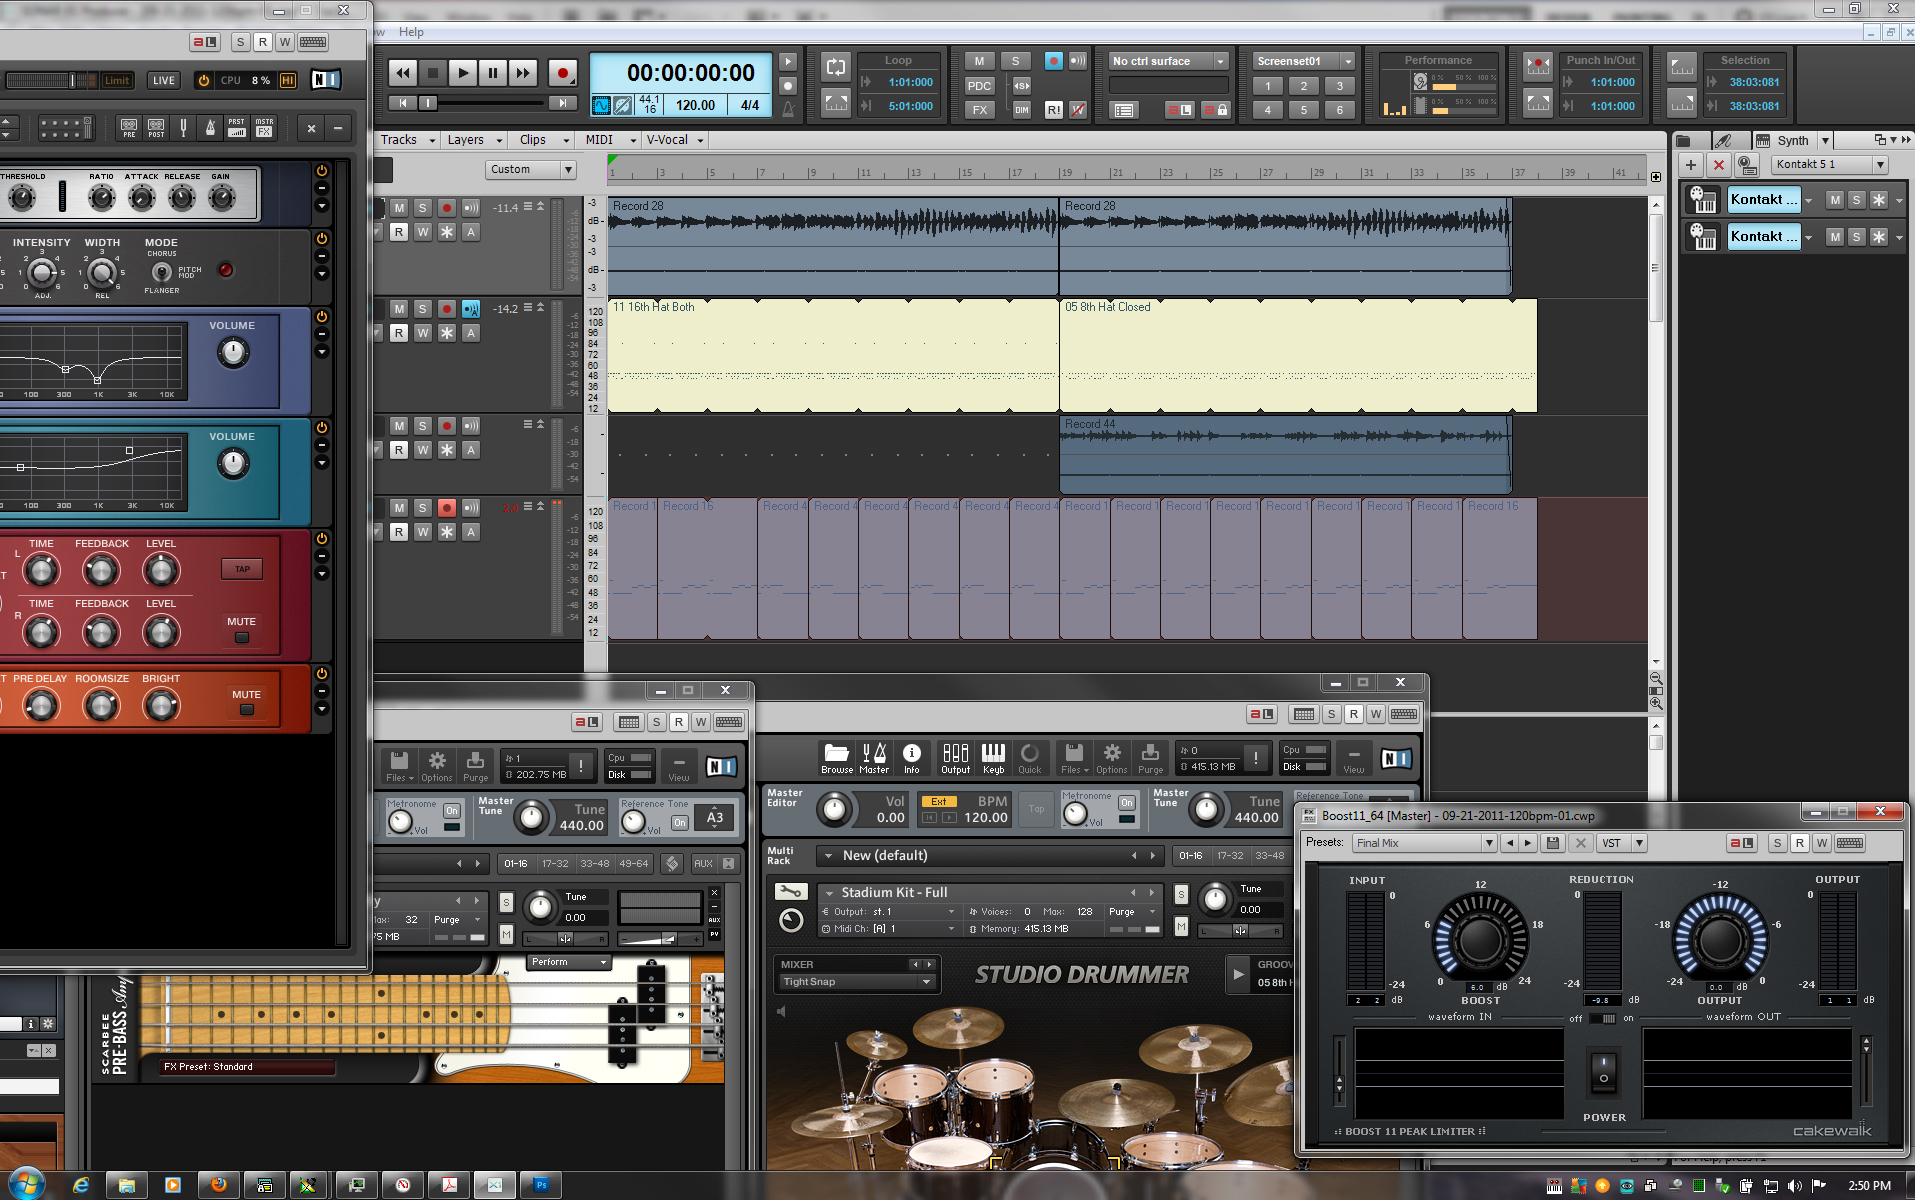The image size is (1915, 1200).
Task: Open the Options gear icon in Studio Drummer Kontakt
Action: coord(1112,758)
